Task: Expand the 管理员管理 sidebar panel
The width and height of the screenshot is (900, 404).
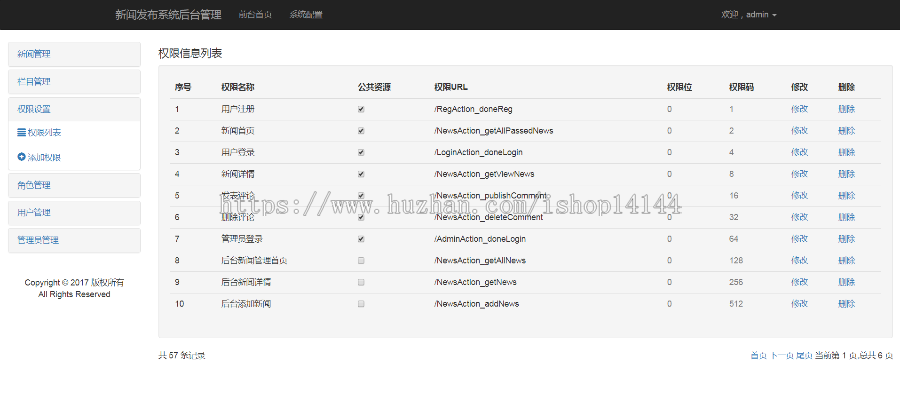Action: (x=75, y=240)
